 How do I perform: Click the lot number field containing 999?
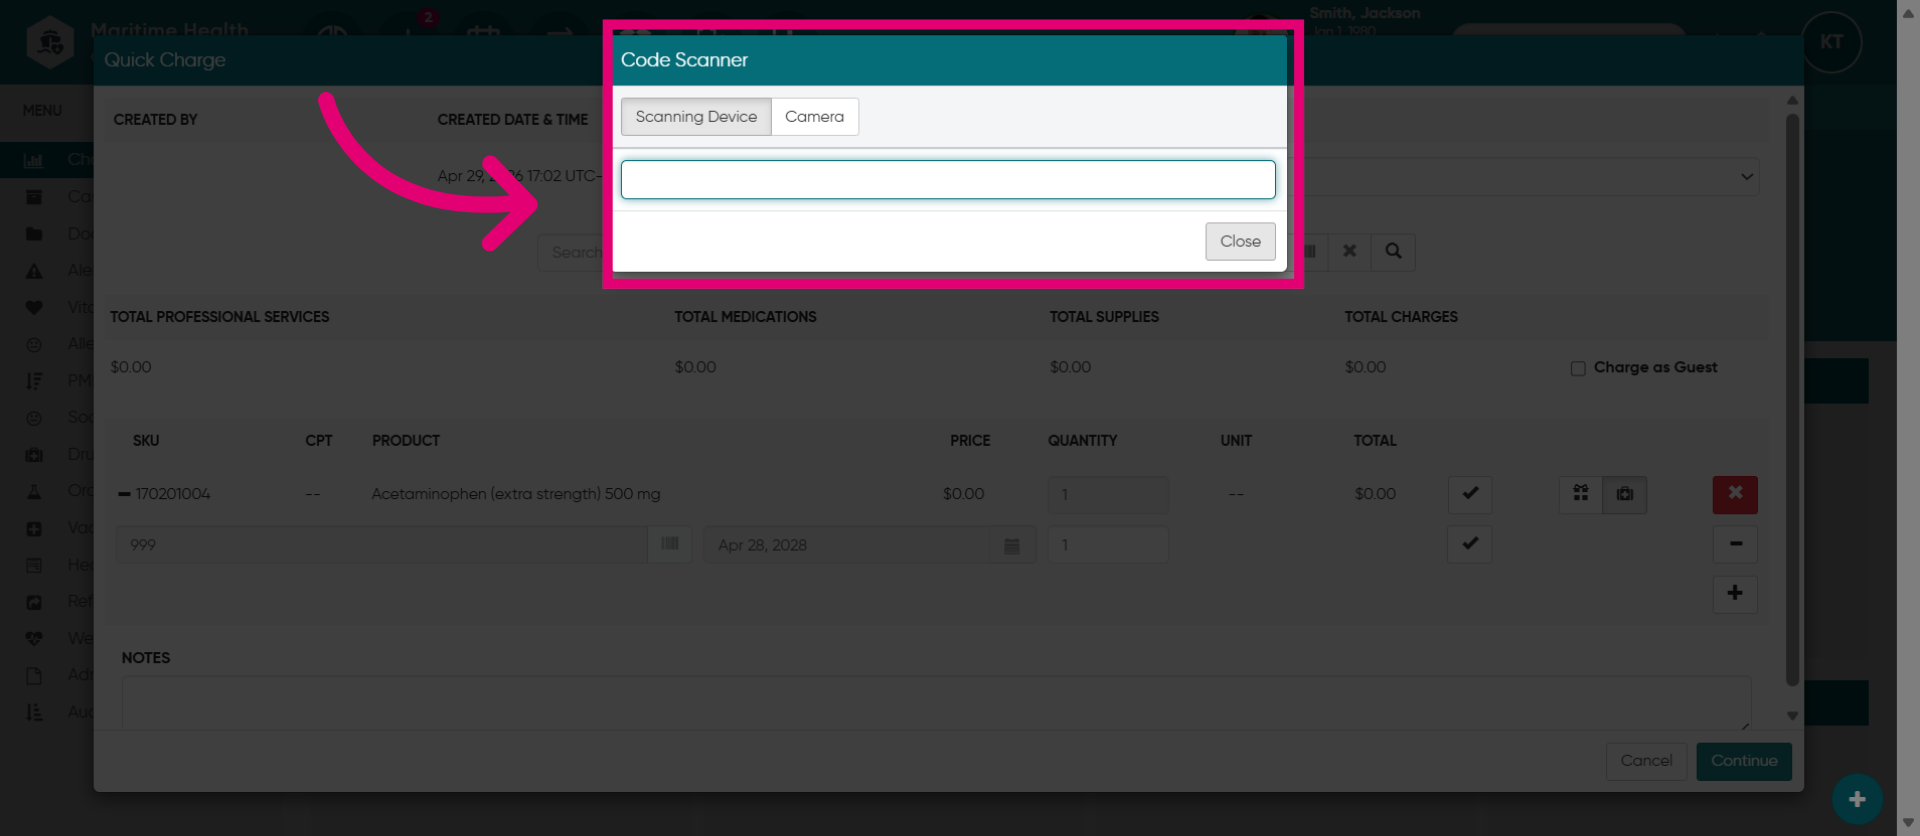[382, 544]
